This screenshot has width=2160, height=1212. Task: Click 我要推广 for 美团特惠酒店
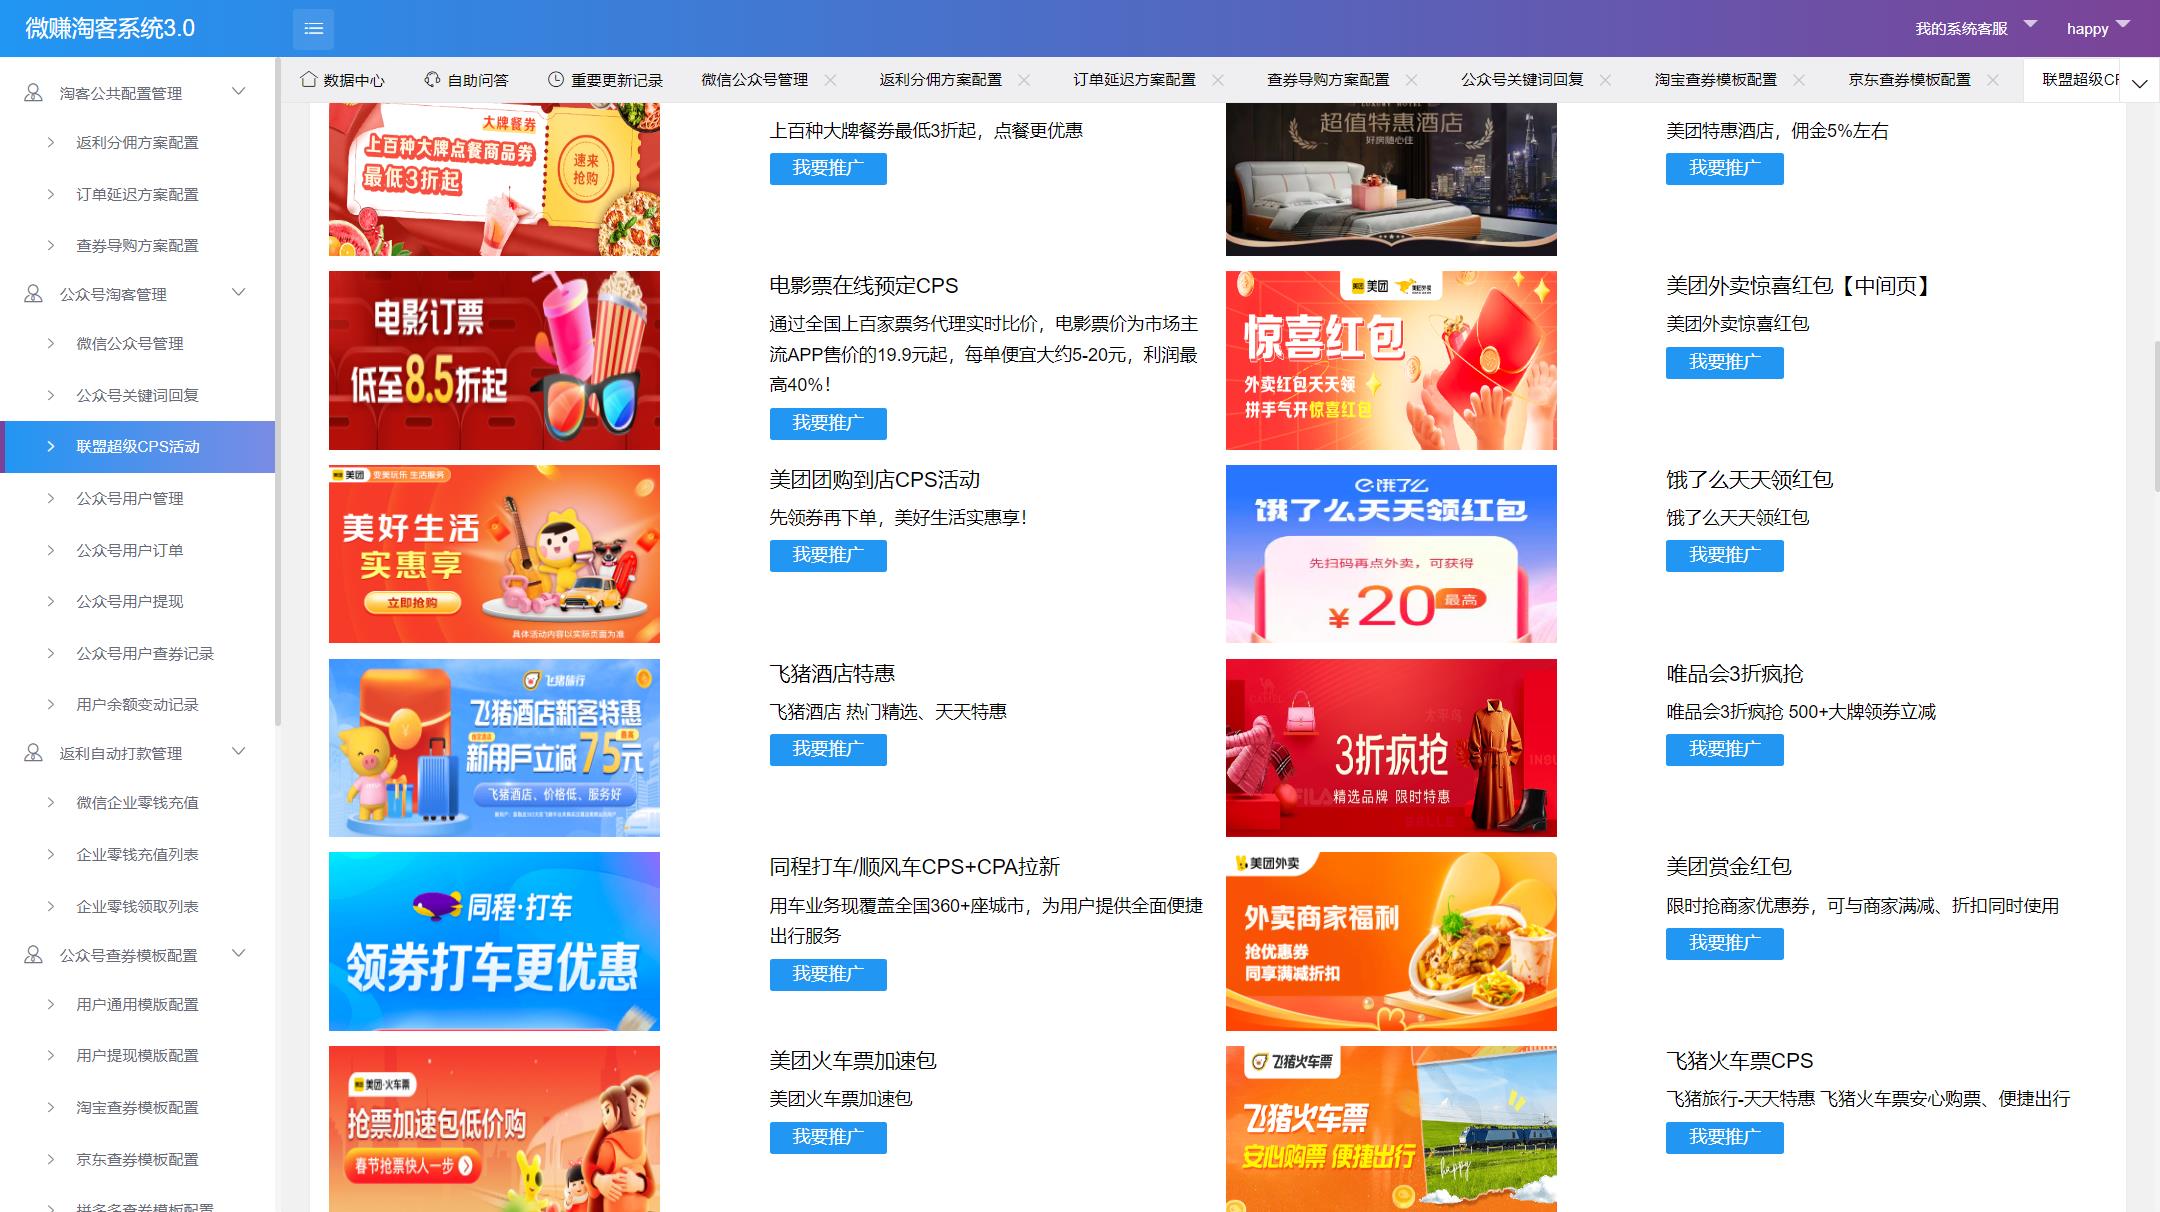1724,169
